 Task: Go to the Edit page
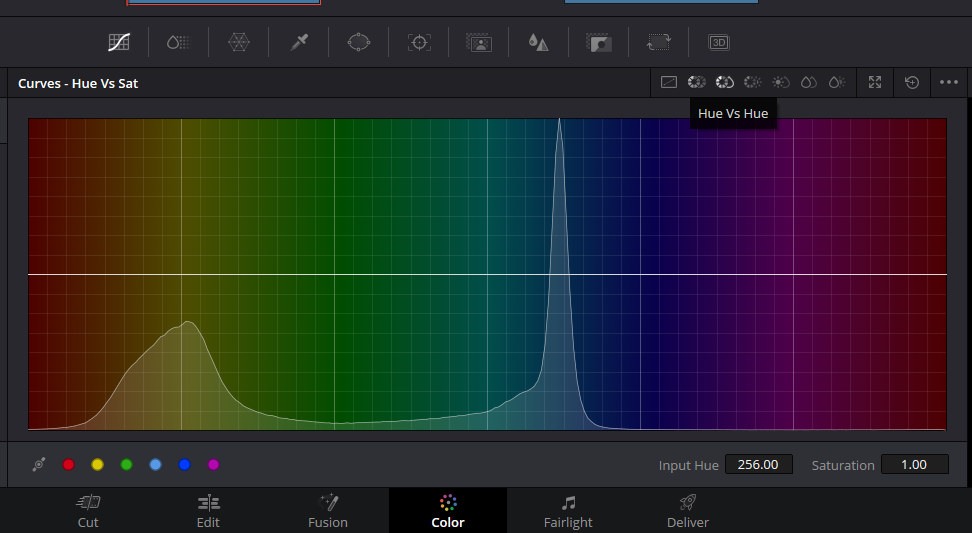click(x=208, y=511)
